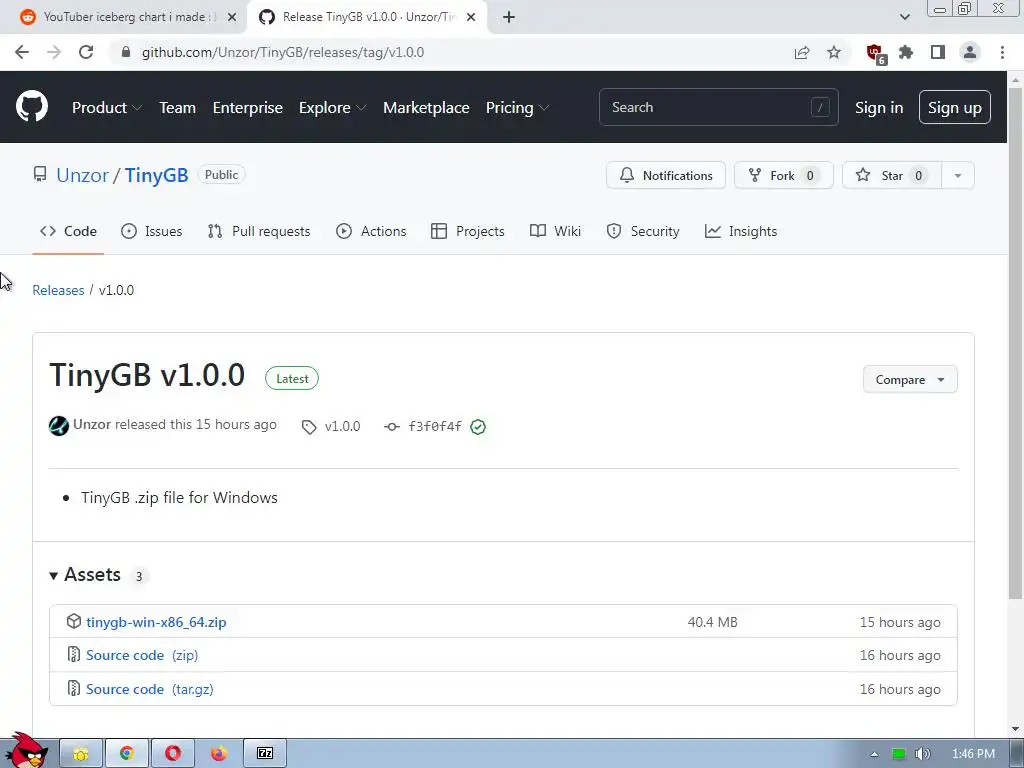Open the Team page
Screen dimensions: 1024x768
pyautogui.click(x=178, y=108)
